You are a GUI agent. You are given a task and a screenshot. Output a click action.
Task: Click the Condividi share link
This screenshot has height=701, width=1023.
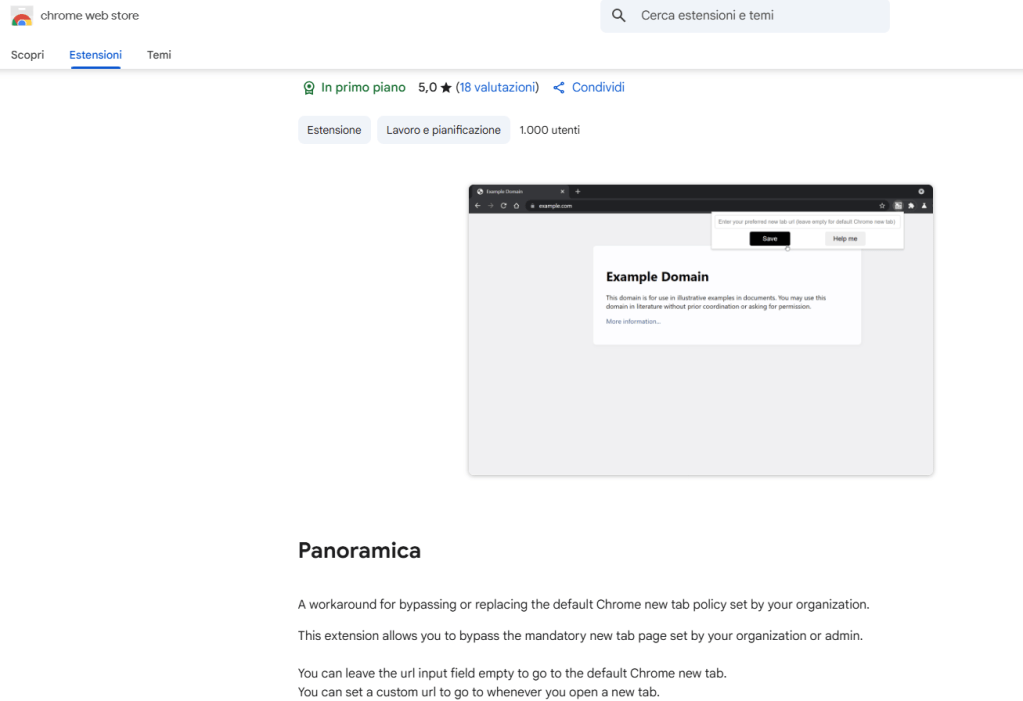point(598,88)
